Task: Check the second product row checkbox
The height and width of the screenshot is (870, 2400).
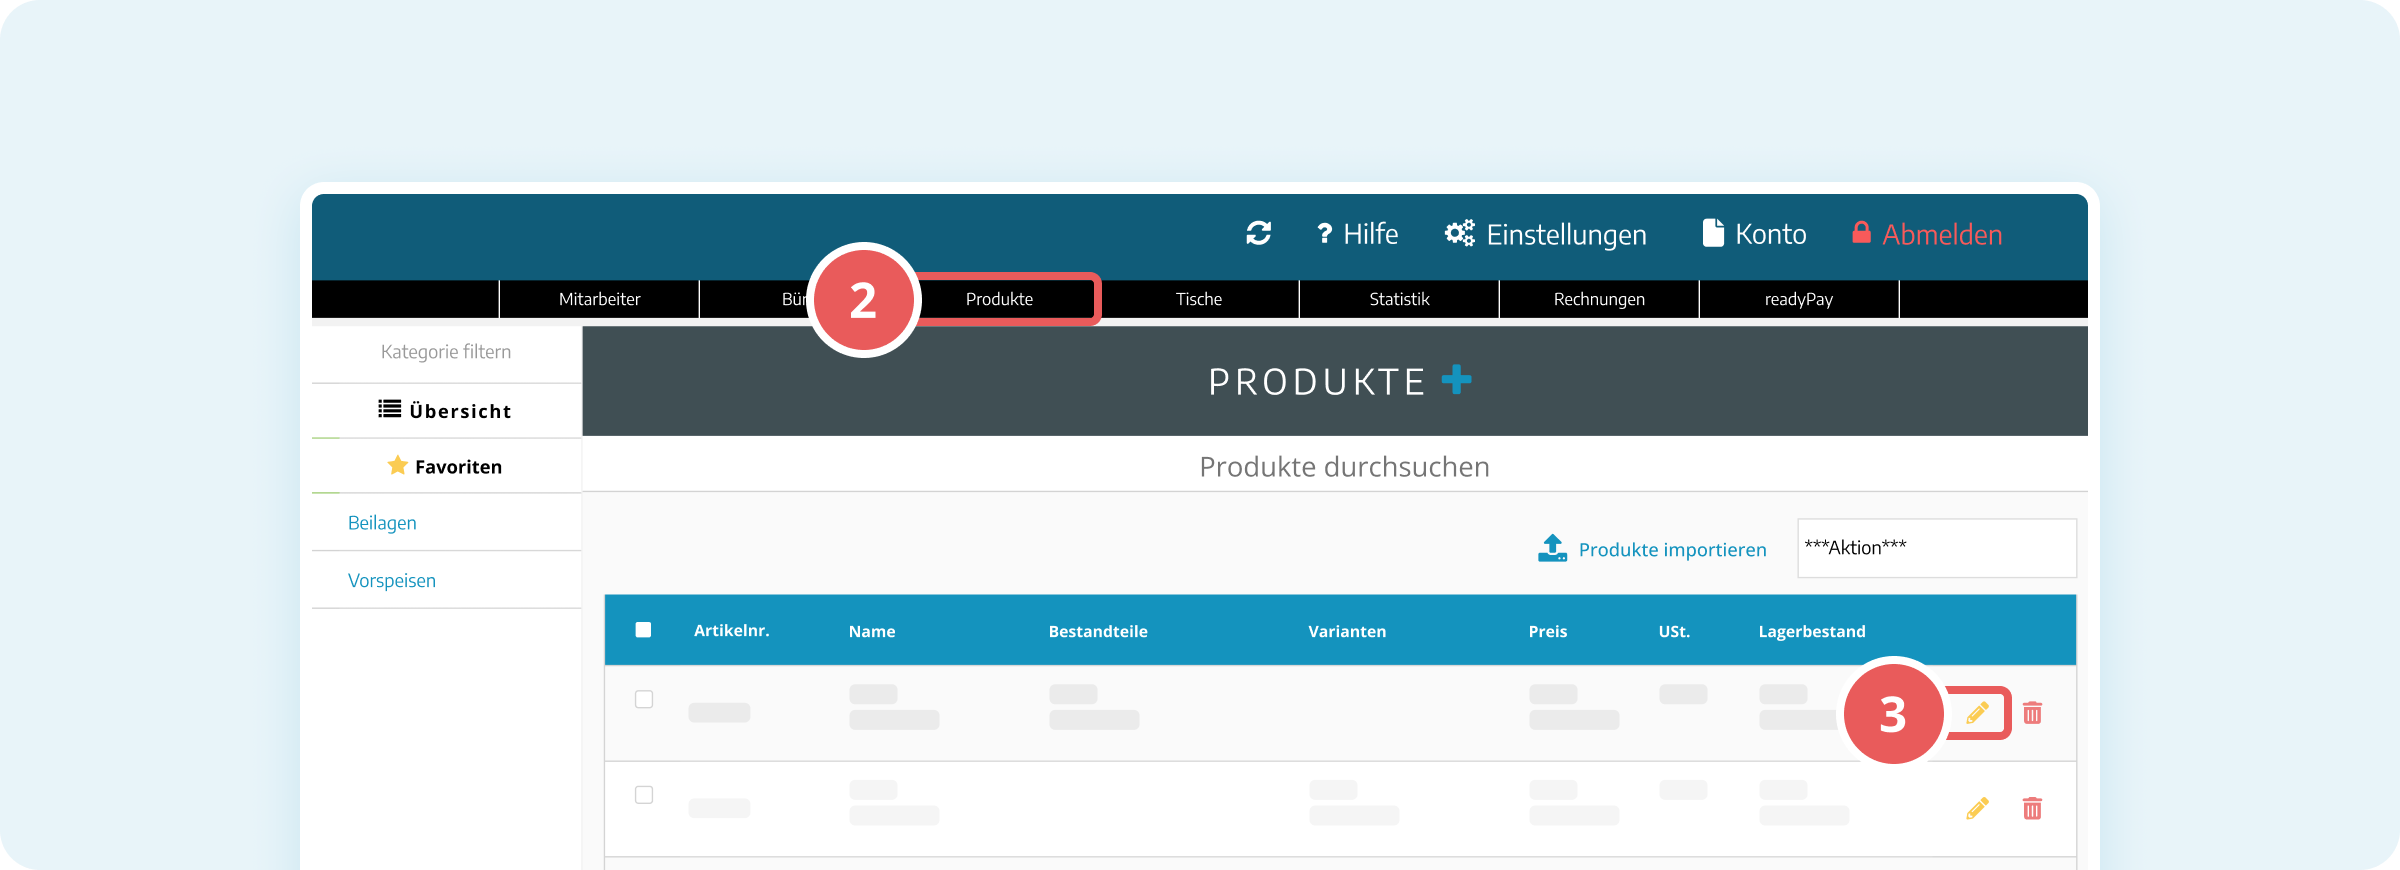Action: (x=644, y=795)
